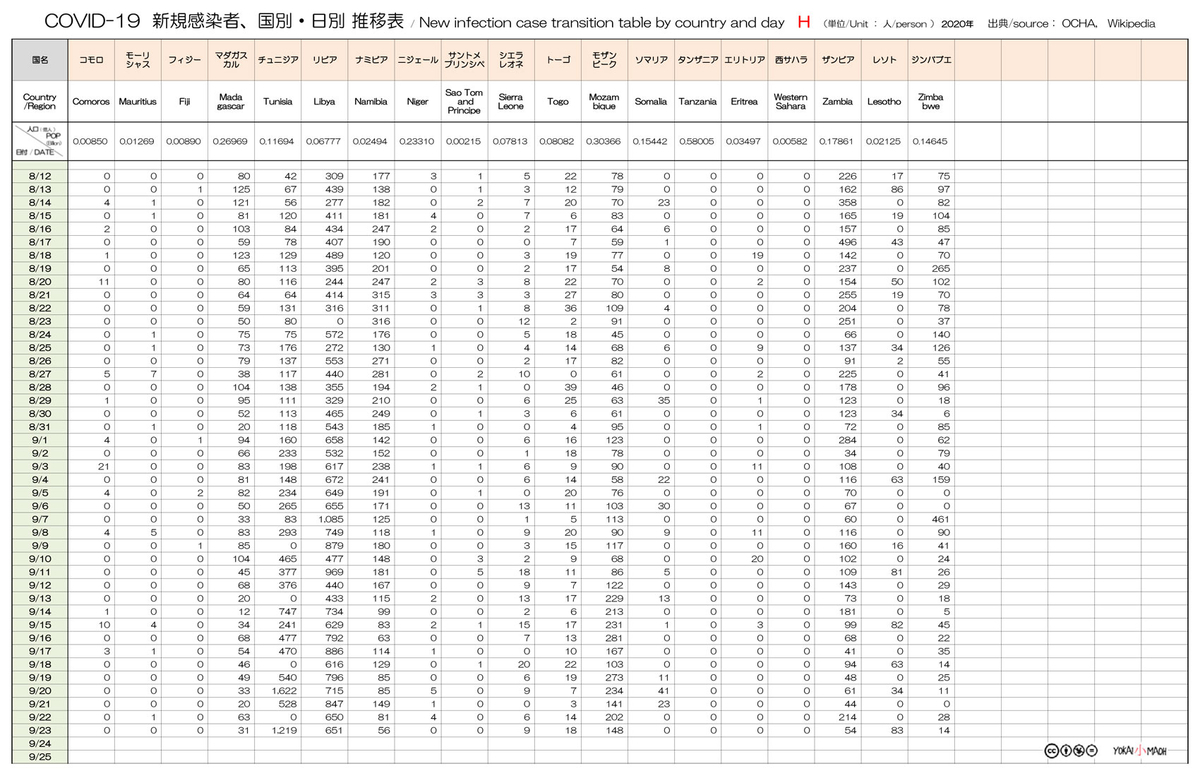This screenshot has width=1200, height=771.
Task: Select the "9/7" date row label
Action: point(40,520)
